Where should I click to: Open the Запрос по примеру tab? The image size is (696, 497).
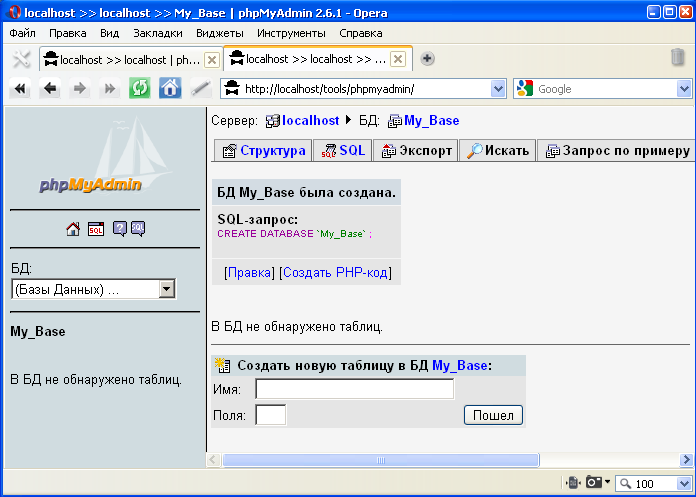point(617,151)
